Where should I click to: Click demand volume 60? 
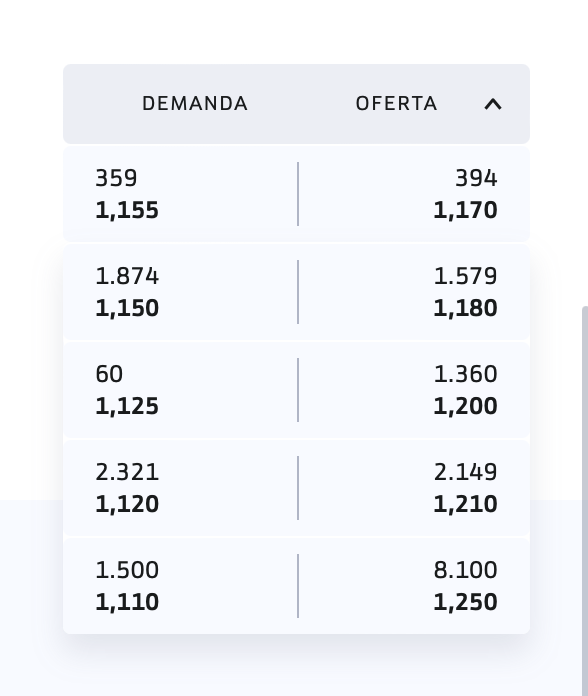coord(109,374)
